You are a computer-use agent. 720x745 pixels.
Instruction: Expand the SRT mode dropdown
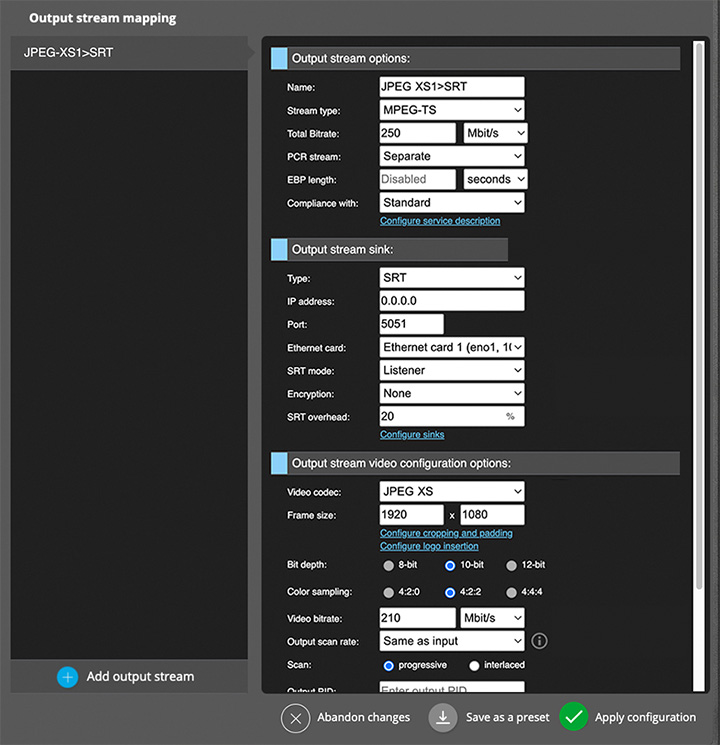click(x=452, y=370)
